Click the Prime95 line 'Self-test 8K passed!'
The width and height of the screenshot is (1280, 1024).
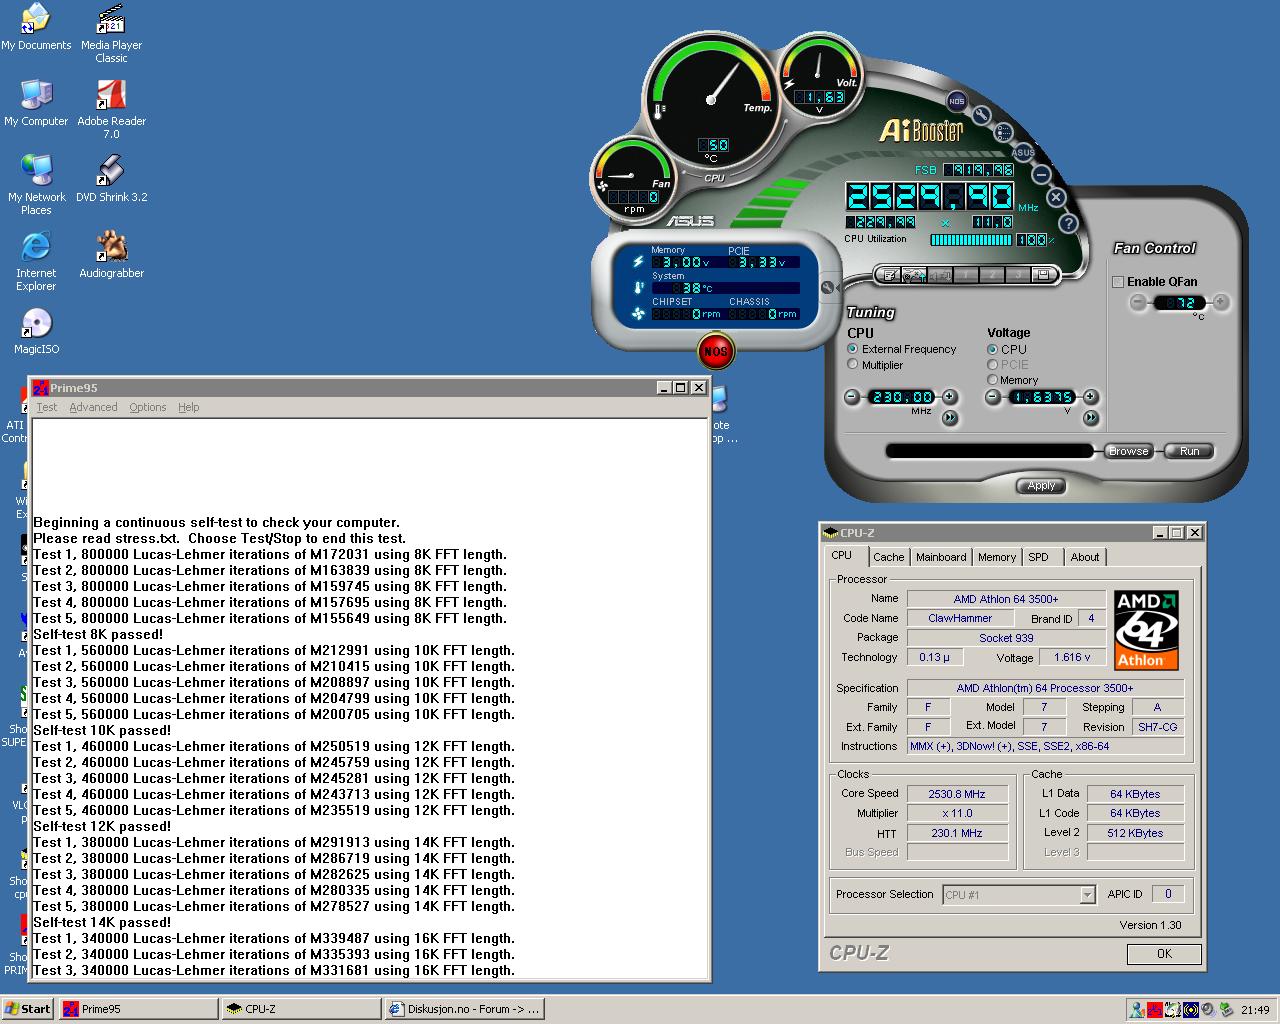[x=98, y=634]
